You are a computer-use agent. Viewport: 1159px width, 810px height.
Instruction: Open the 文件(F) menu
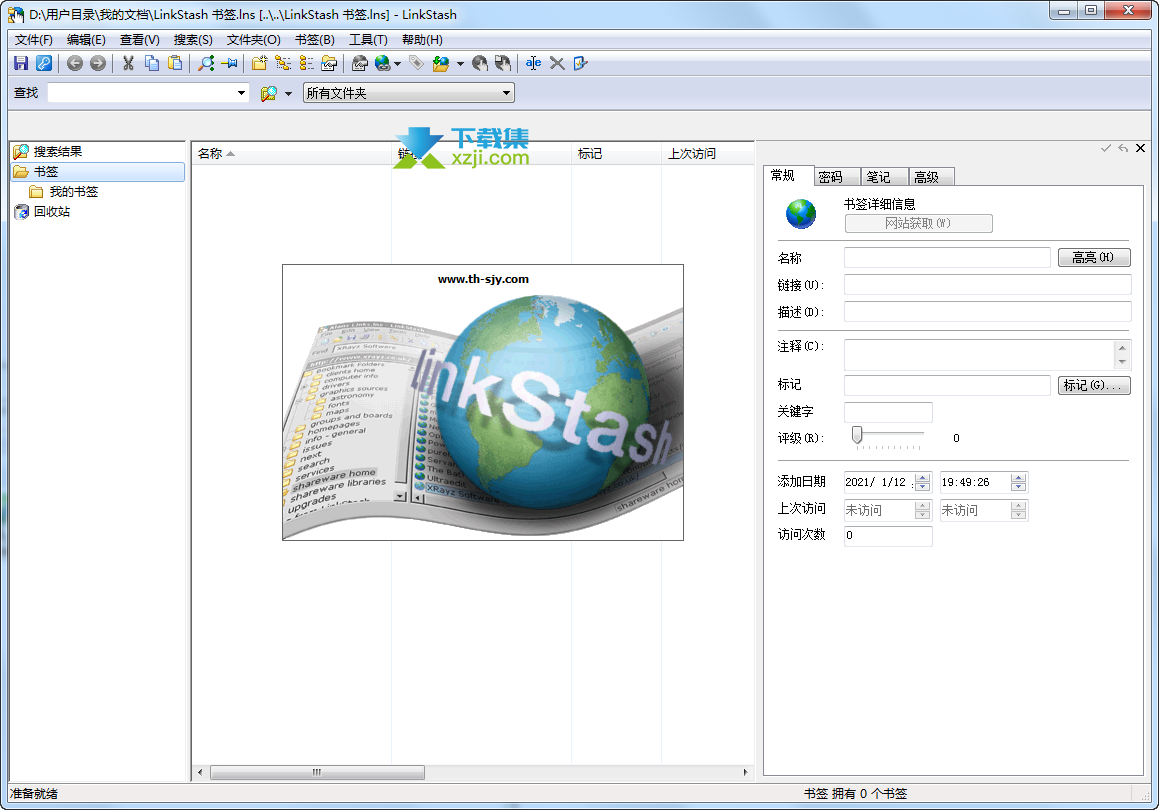point(34,40)
